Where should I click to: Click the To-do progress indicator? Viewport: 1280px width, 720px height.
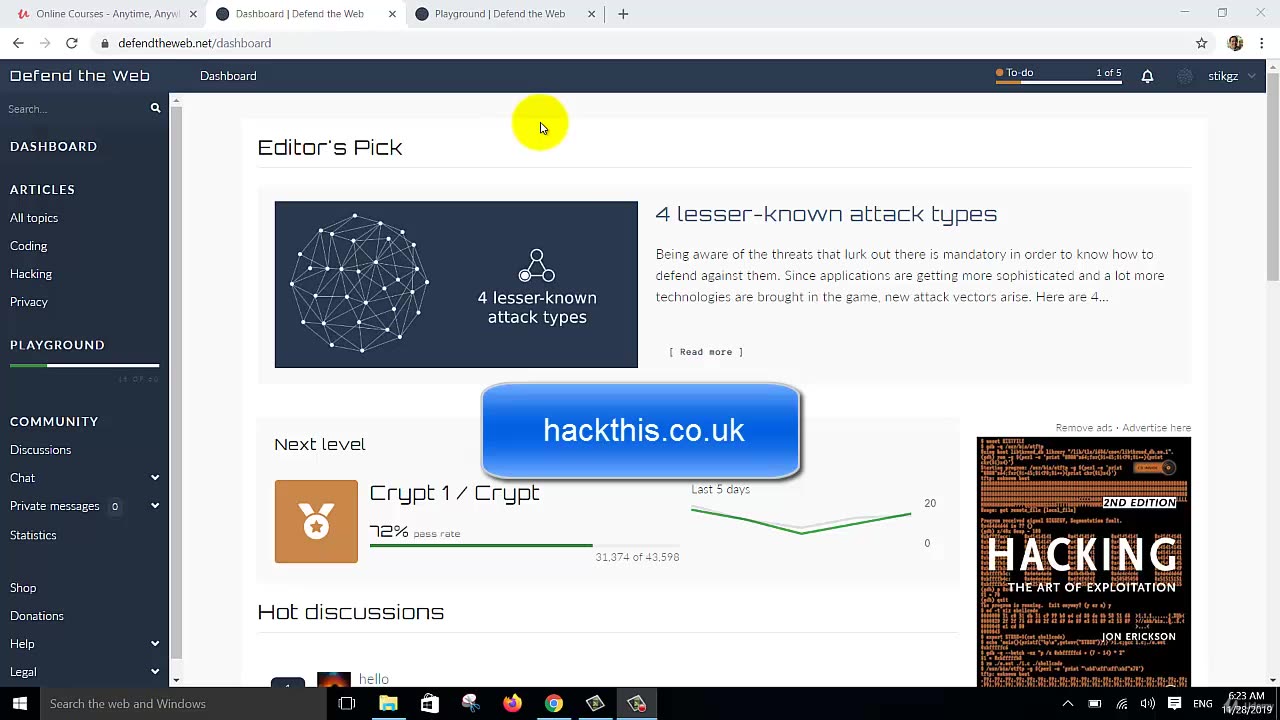1058,76
